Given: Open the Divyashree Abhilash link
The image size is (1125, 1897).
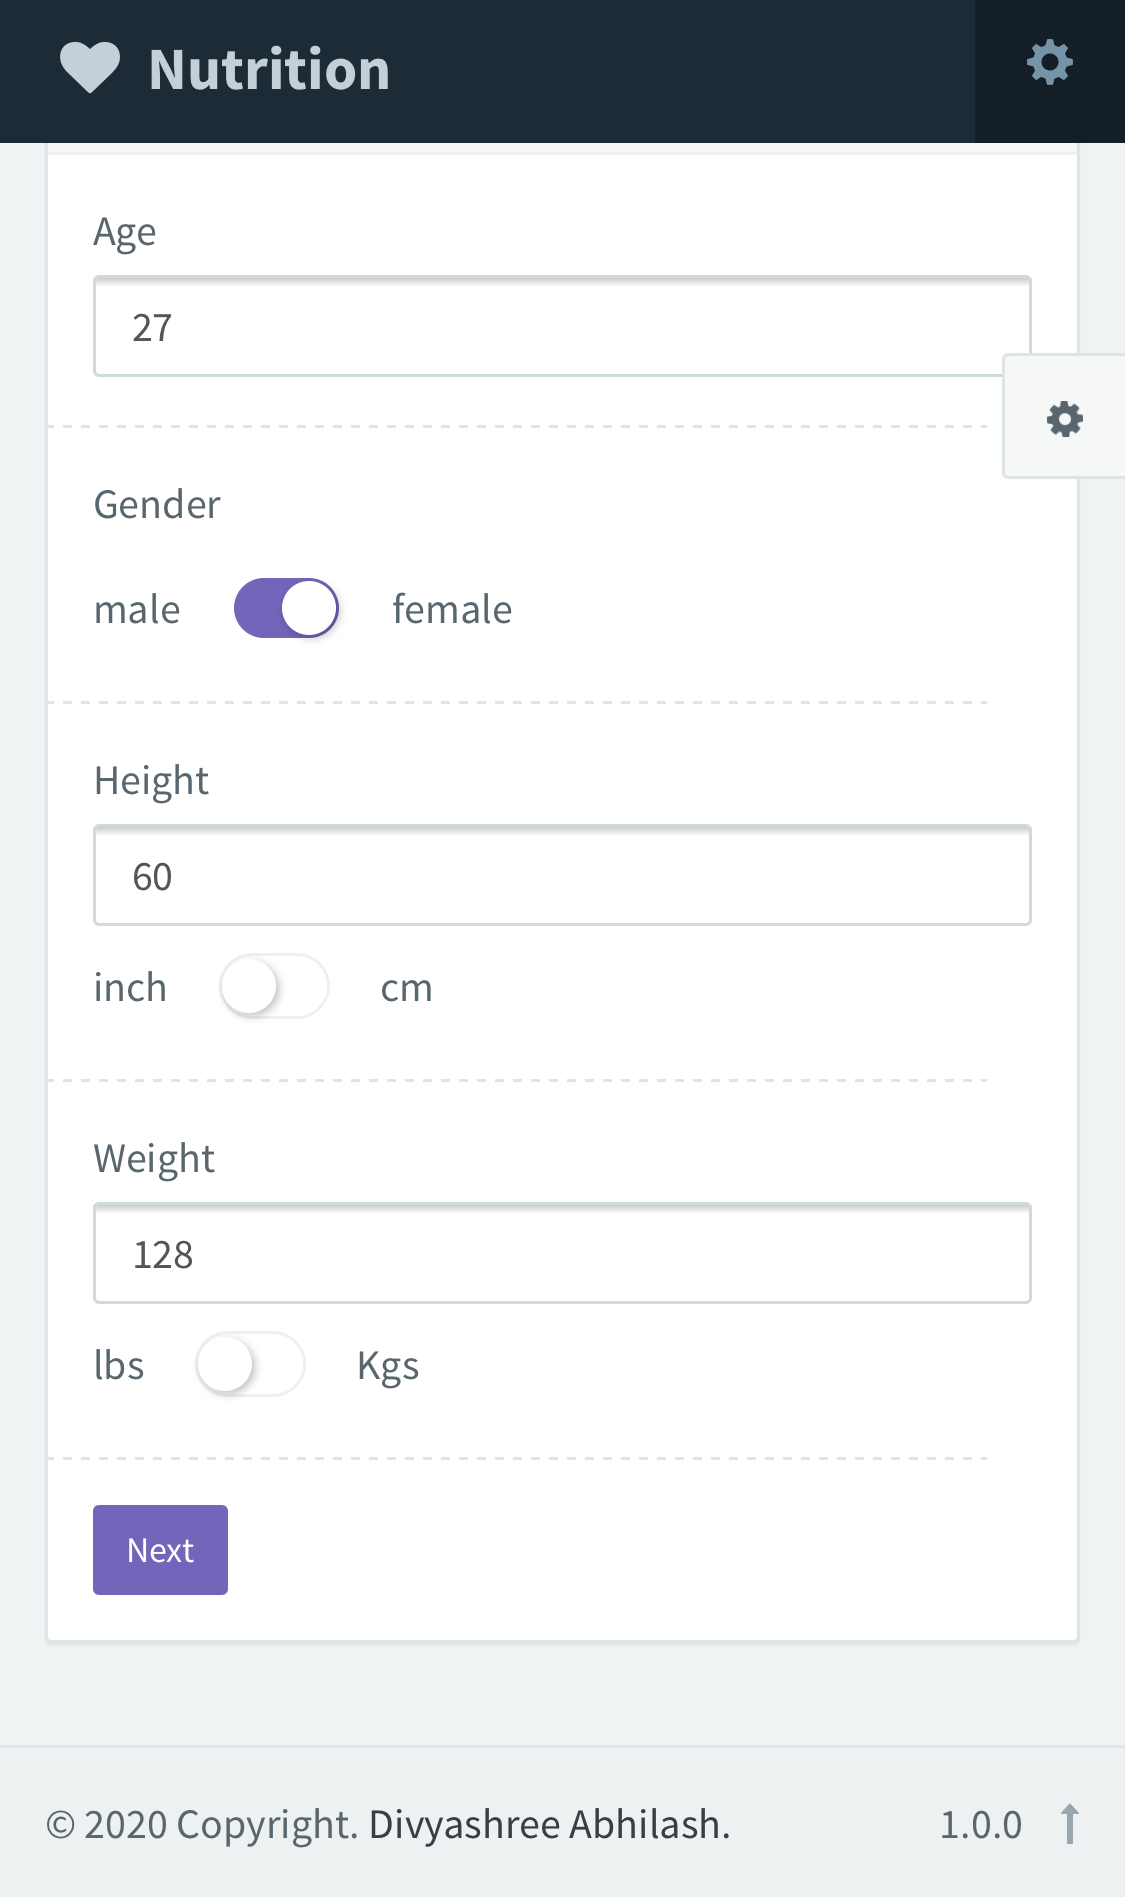Looking at the screenshot, I should (x=550, y=1825).
